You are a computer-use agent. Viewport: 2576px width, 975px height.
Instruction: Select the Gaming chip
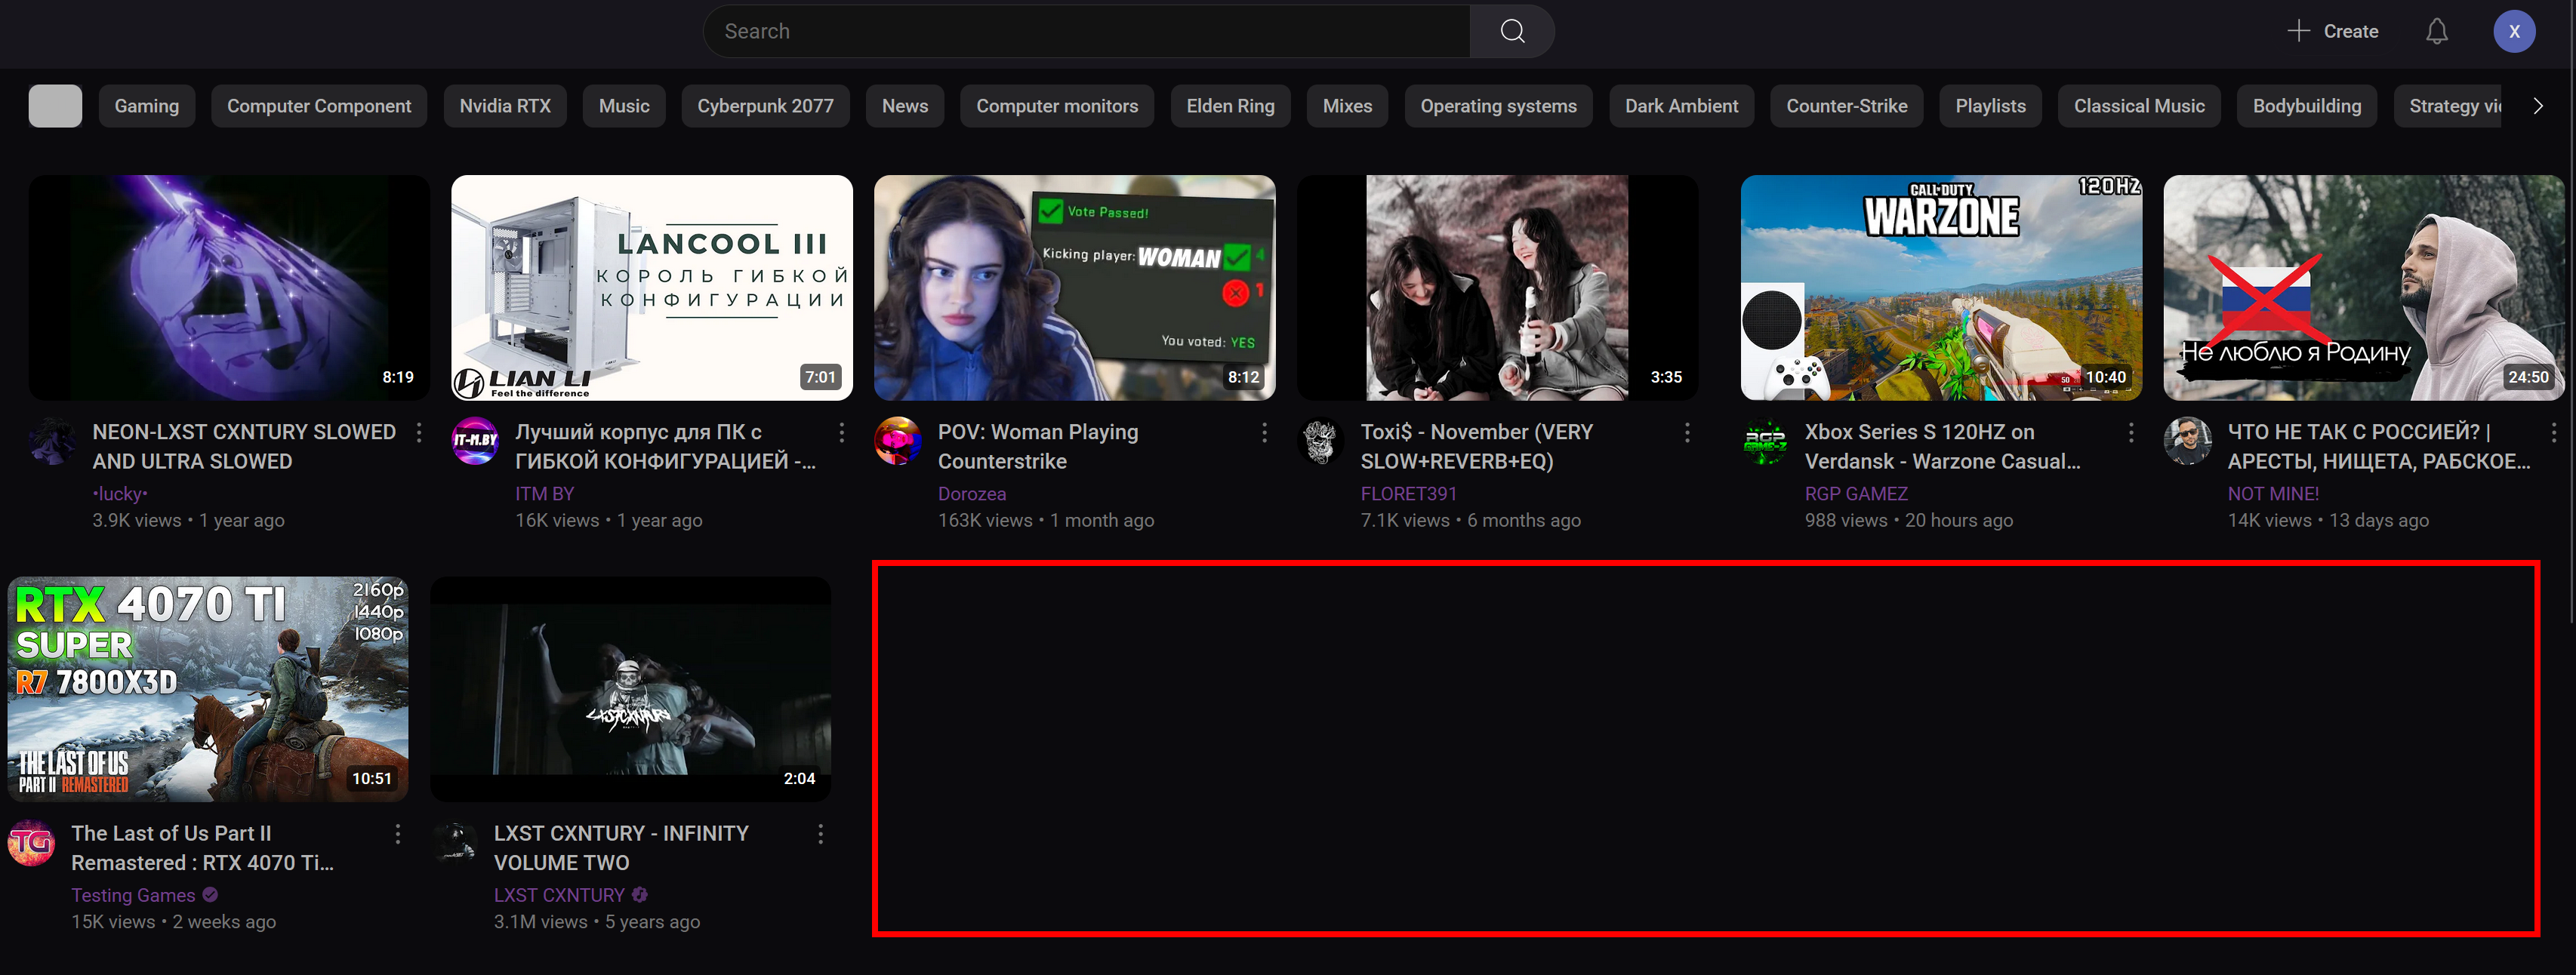click(x=147, y=106)
